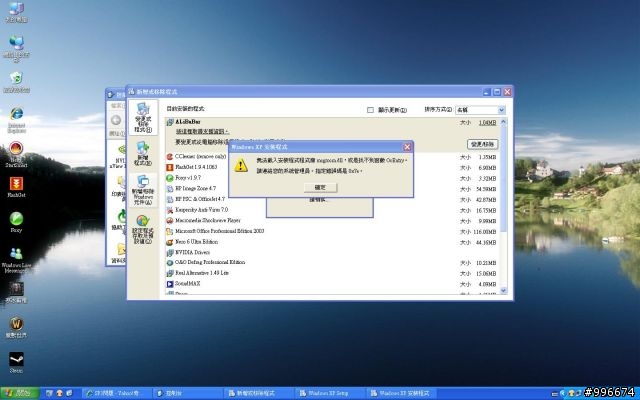Screen dimensions: 640x400
Task: Open FlashGet desktop shortcut
Action: tap(16, 187)
